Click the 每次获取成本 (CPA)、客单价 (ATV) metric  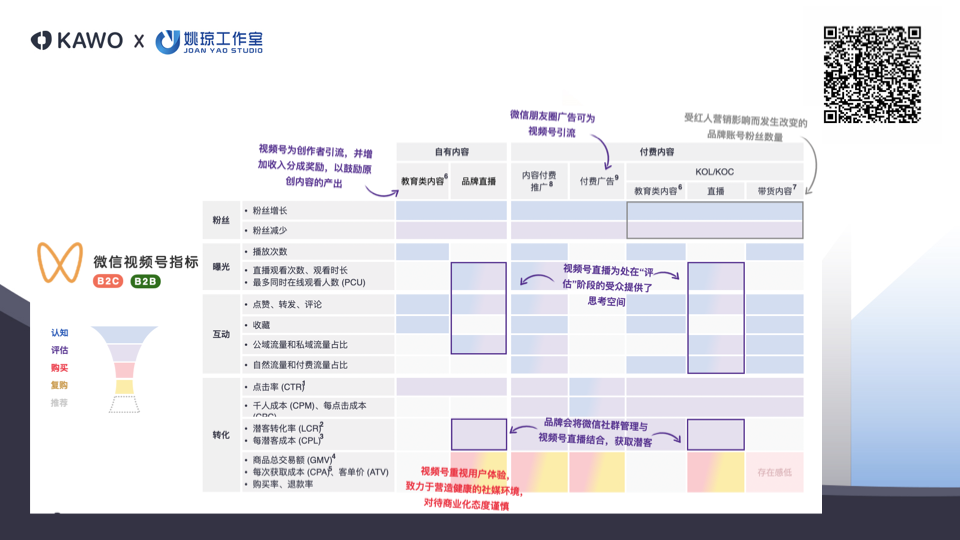[x=320, y=472]
